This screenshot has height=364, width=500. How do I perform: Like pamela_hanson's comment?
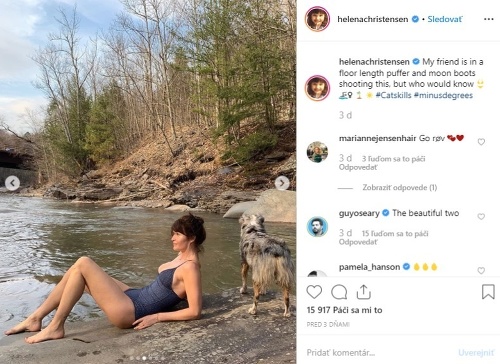tap(481, 270)
